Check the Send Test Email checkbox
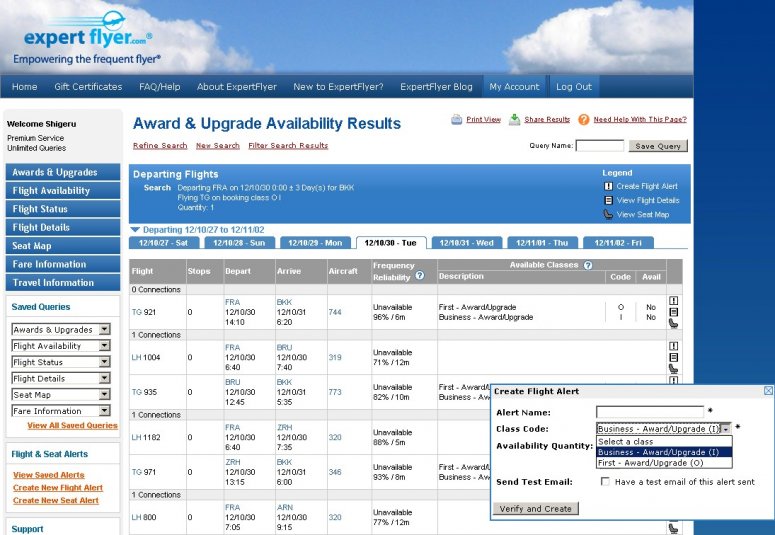775x535 pixels. click(x=605, y=481)
